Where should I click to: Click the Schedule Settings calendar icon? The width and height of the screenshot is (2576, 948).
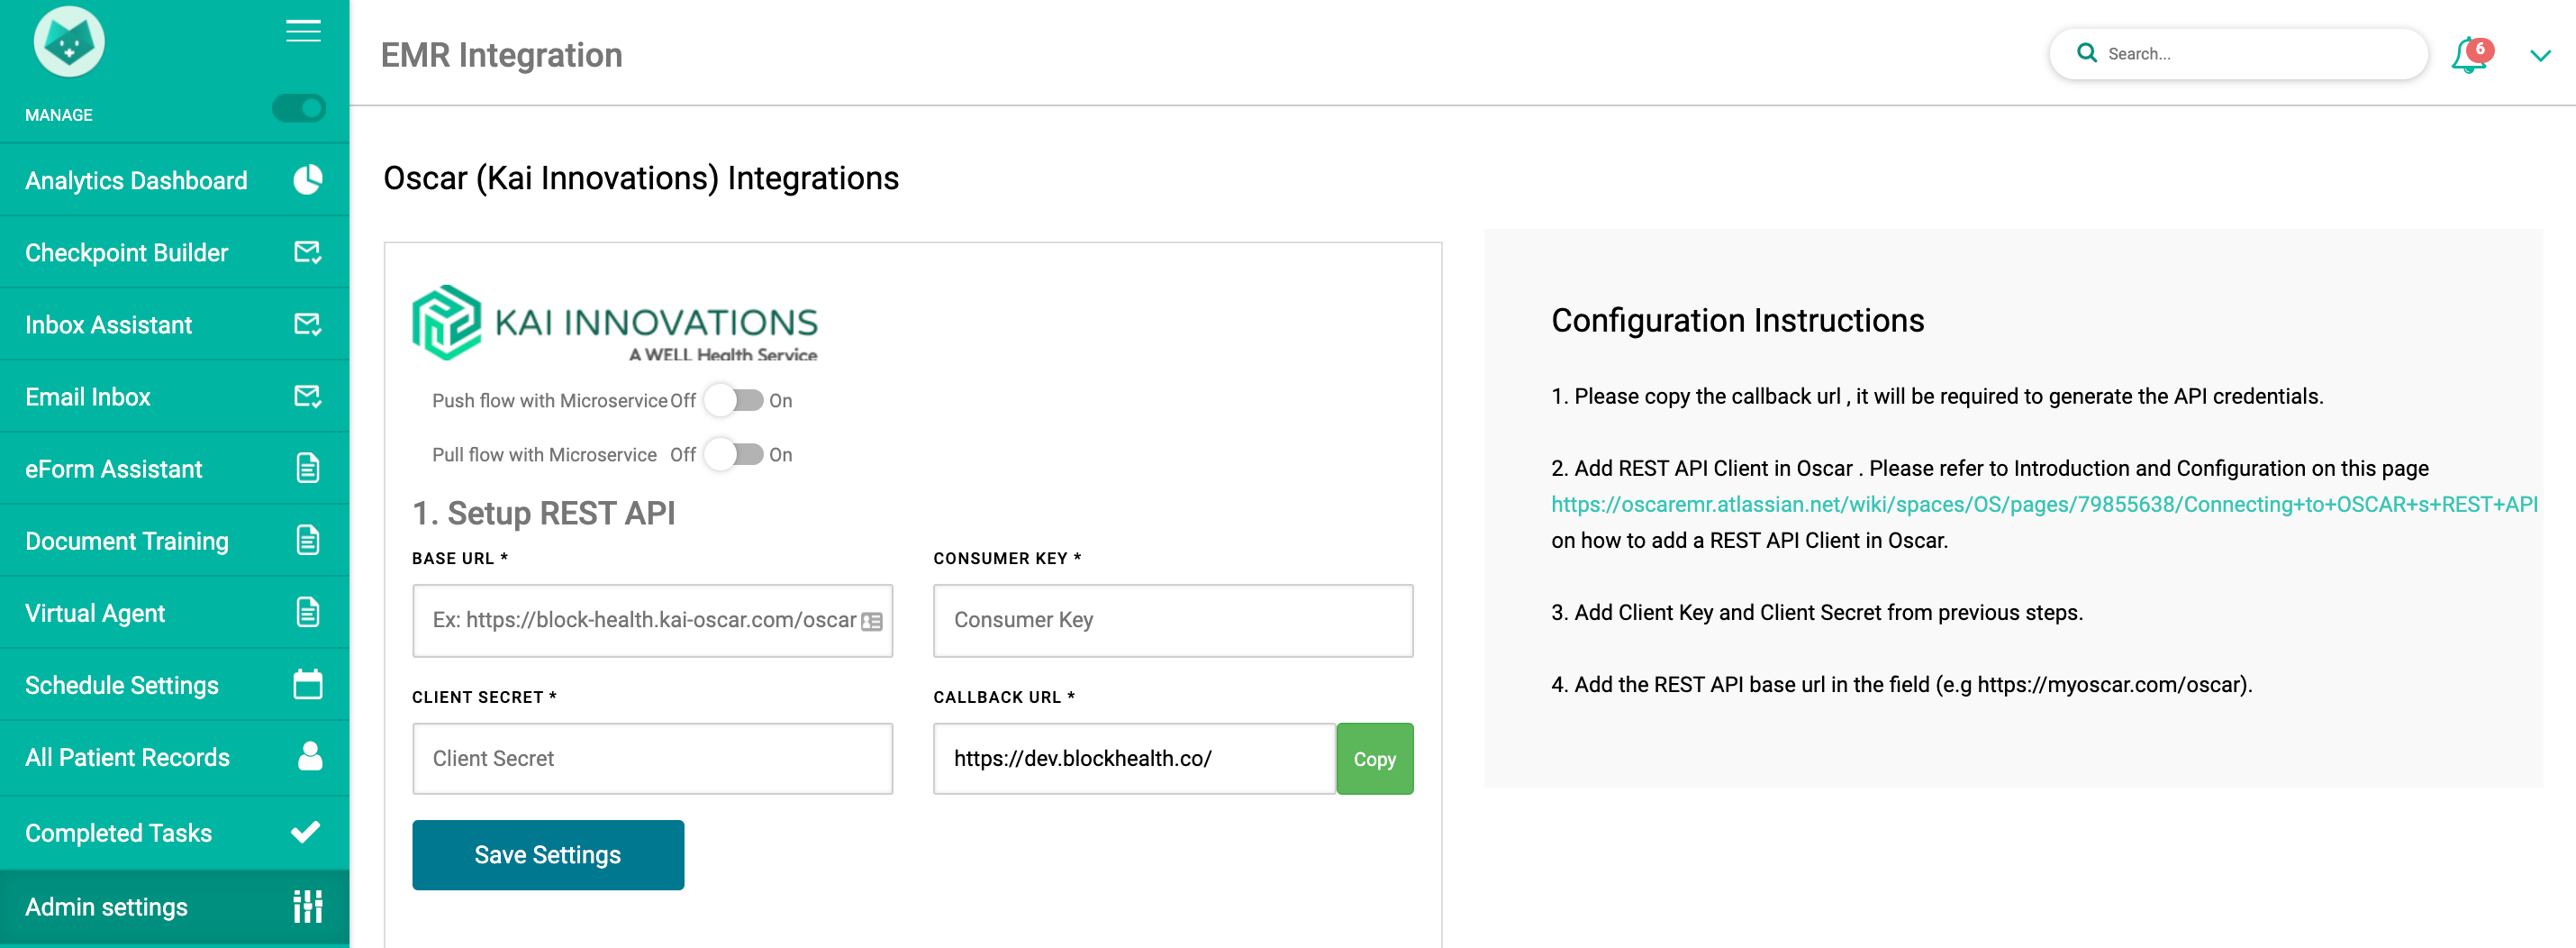click(x=308, y=684)
